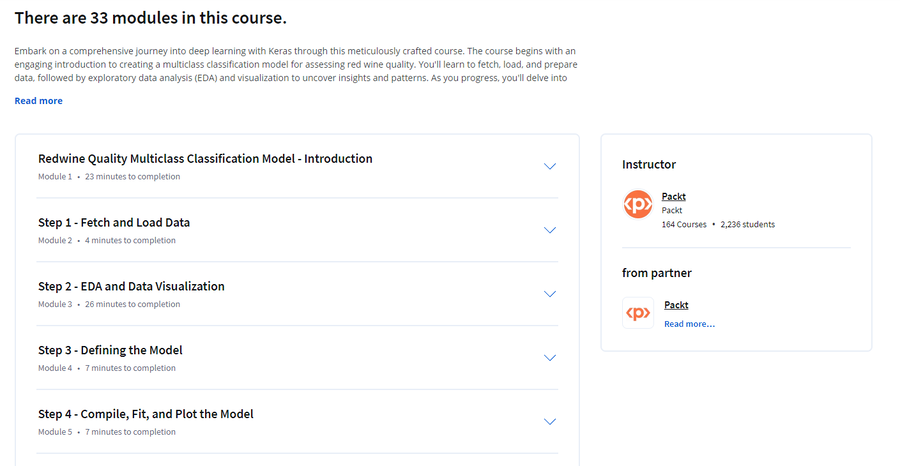
Task: Click Module 1's 23 minutes to completion text
Action: (133, 177)
